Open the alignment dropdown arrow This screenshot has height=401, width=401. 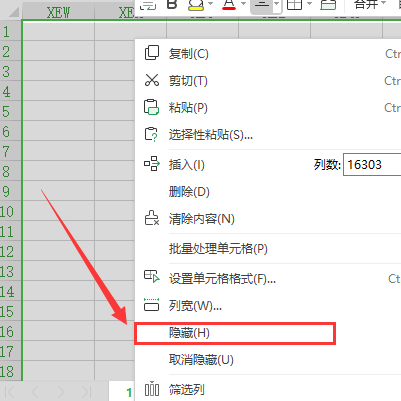point(277,4)
